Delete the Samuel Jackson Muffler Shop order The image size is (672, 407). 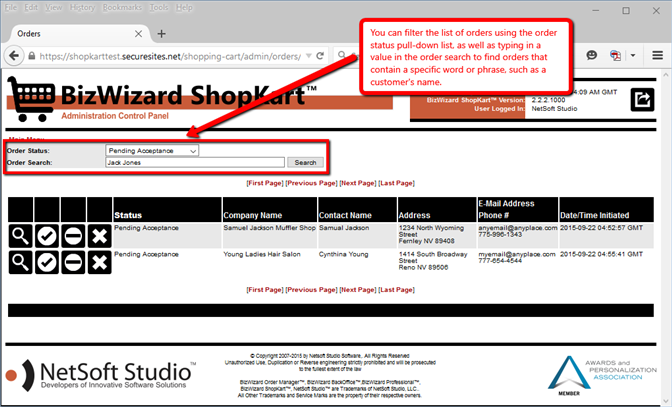coord(99,236)
